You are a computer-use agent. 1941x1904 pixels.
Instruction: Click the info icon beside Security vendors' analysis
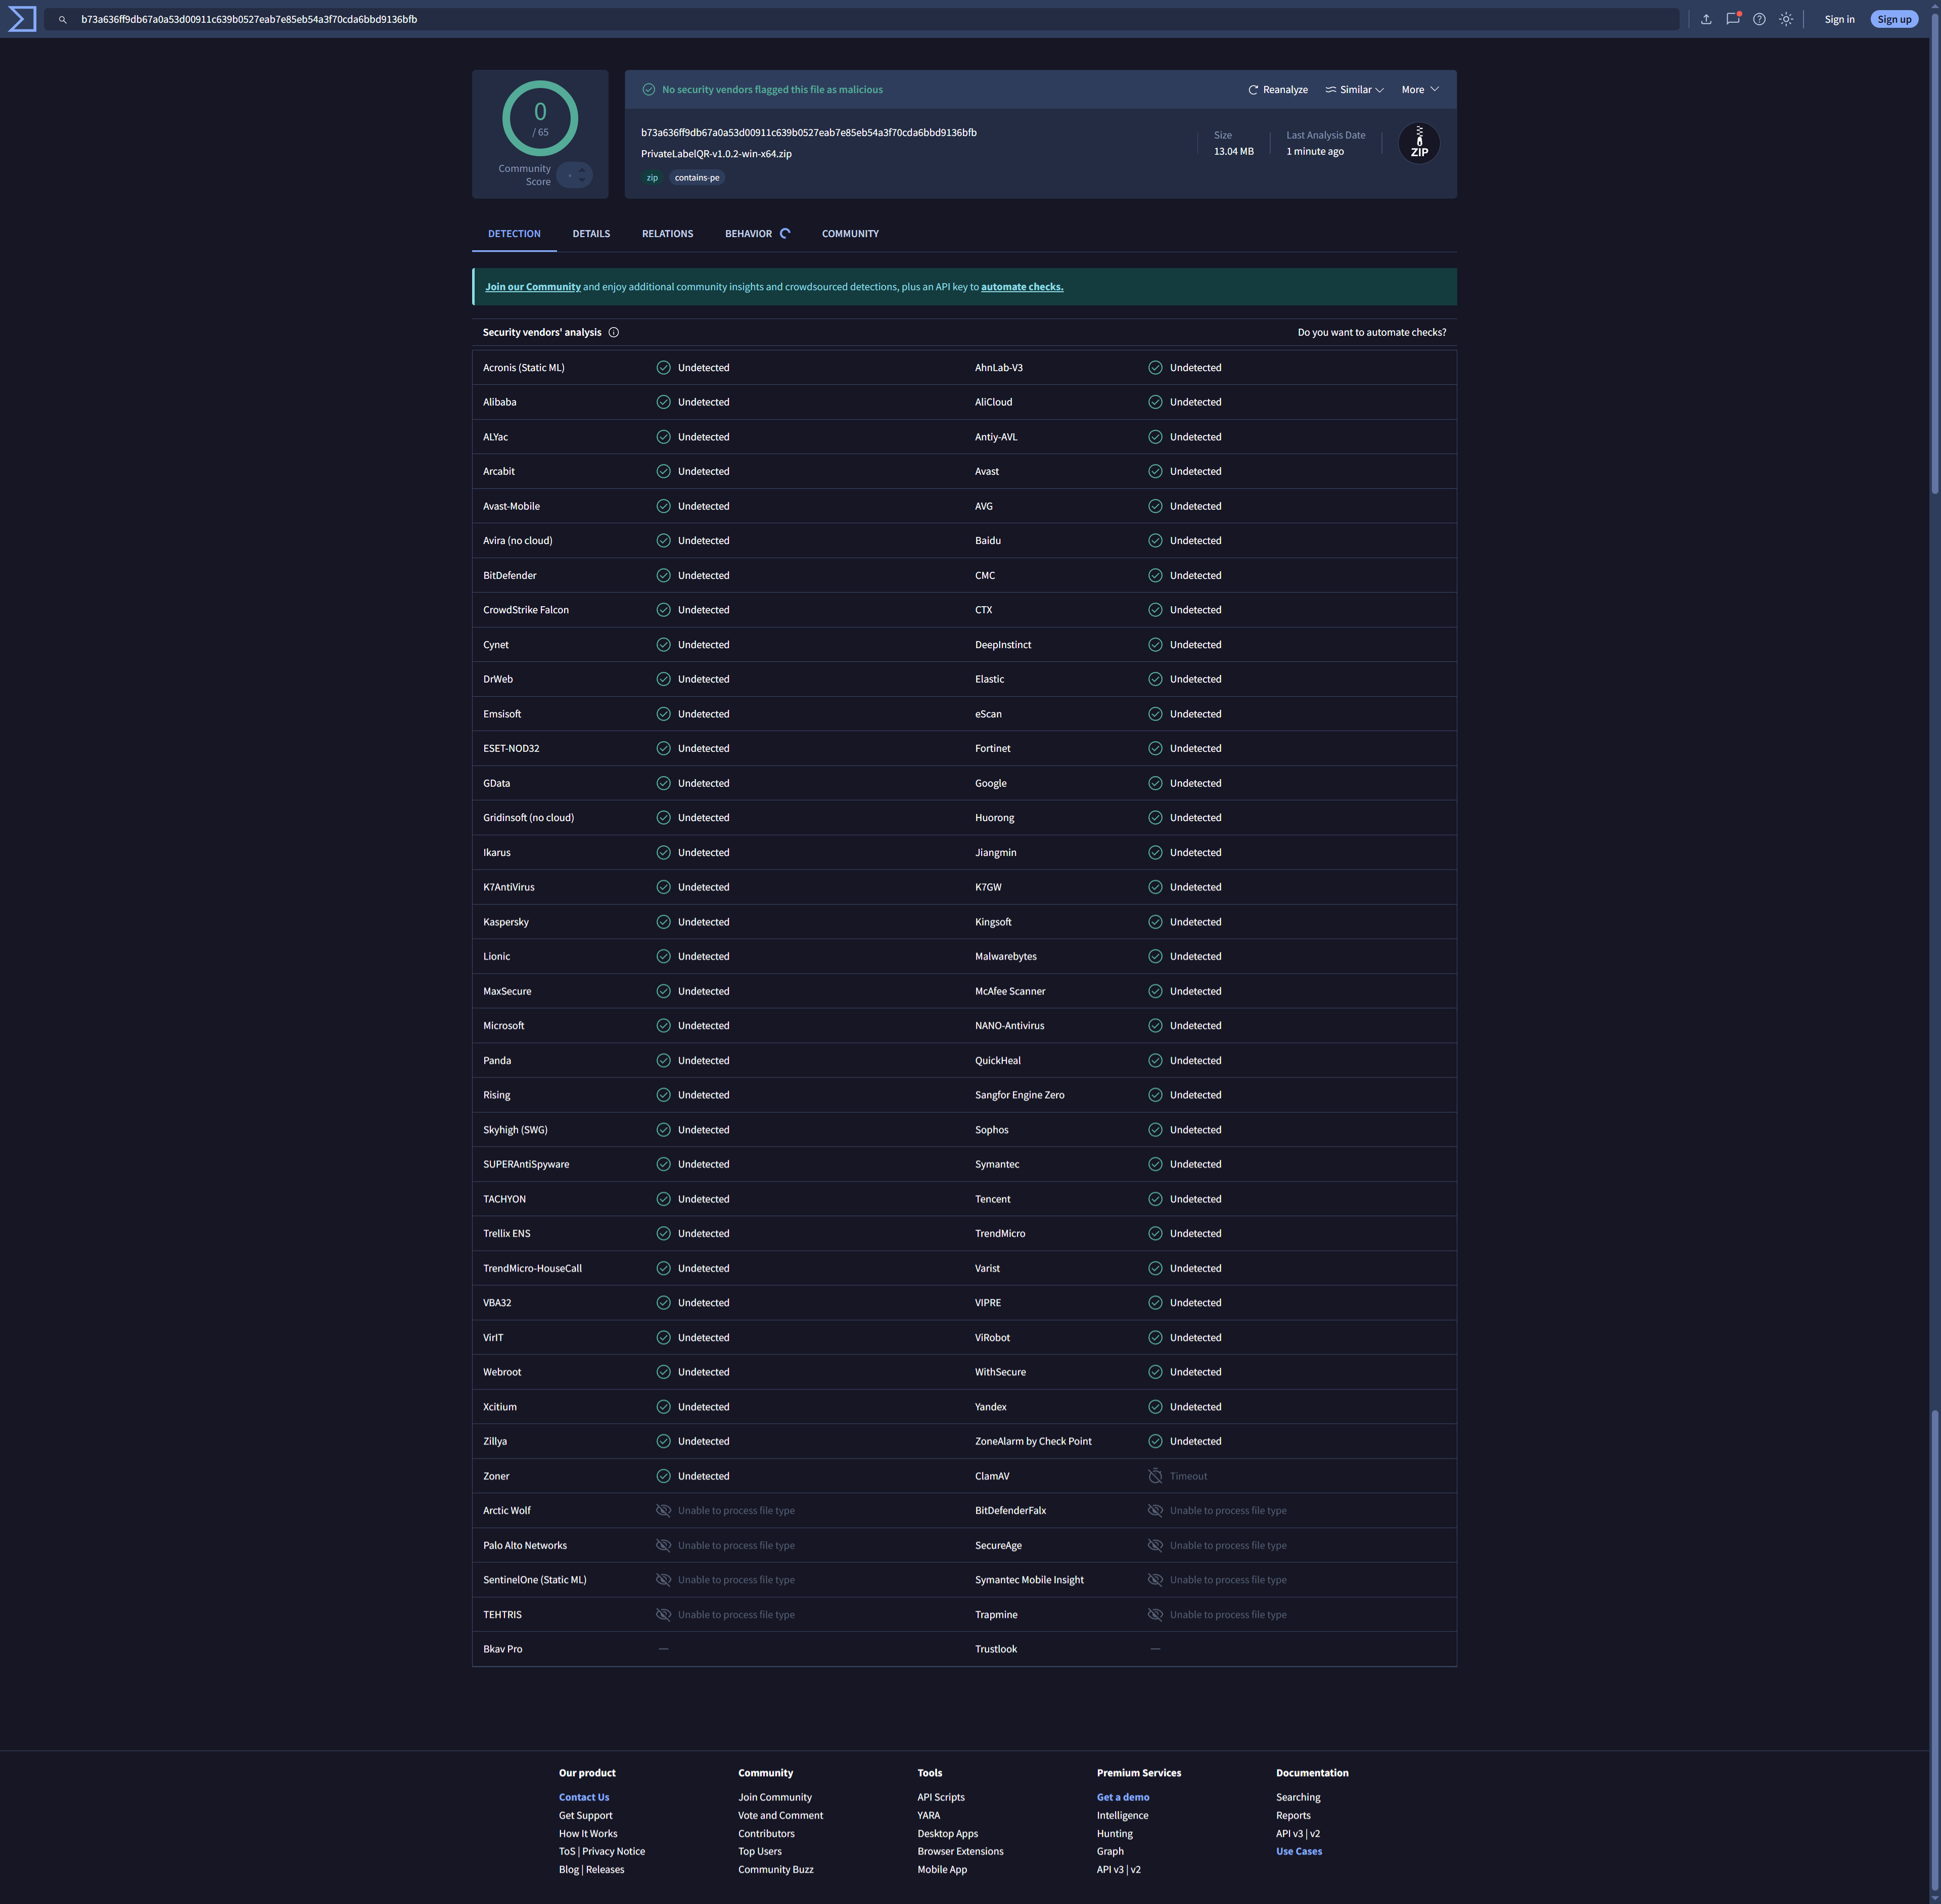[614, 332]
